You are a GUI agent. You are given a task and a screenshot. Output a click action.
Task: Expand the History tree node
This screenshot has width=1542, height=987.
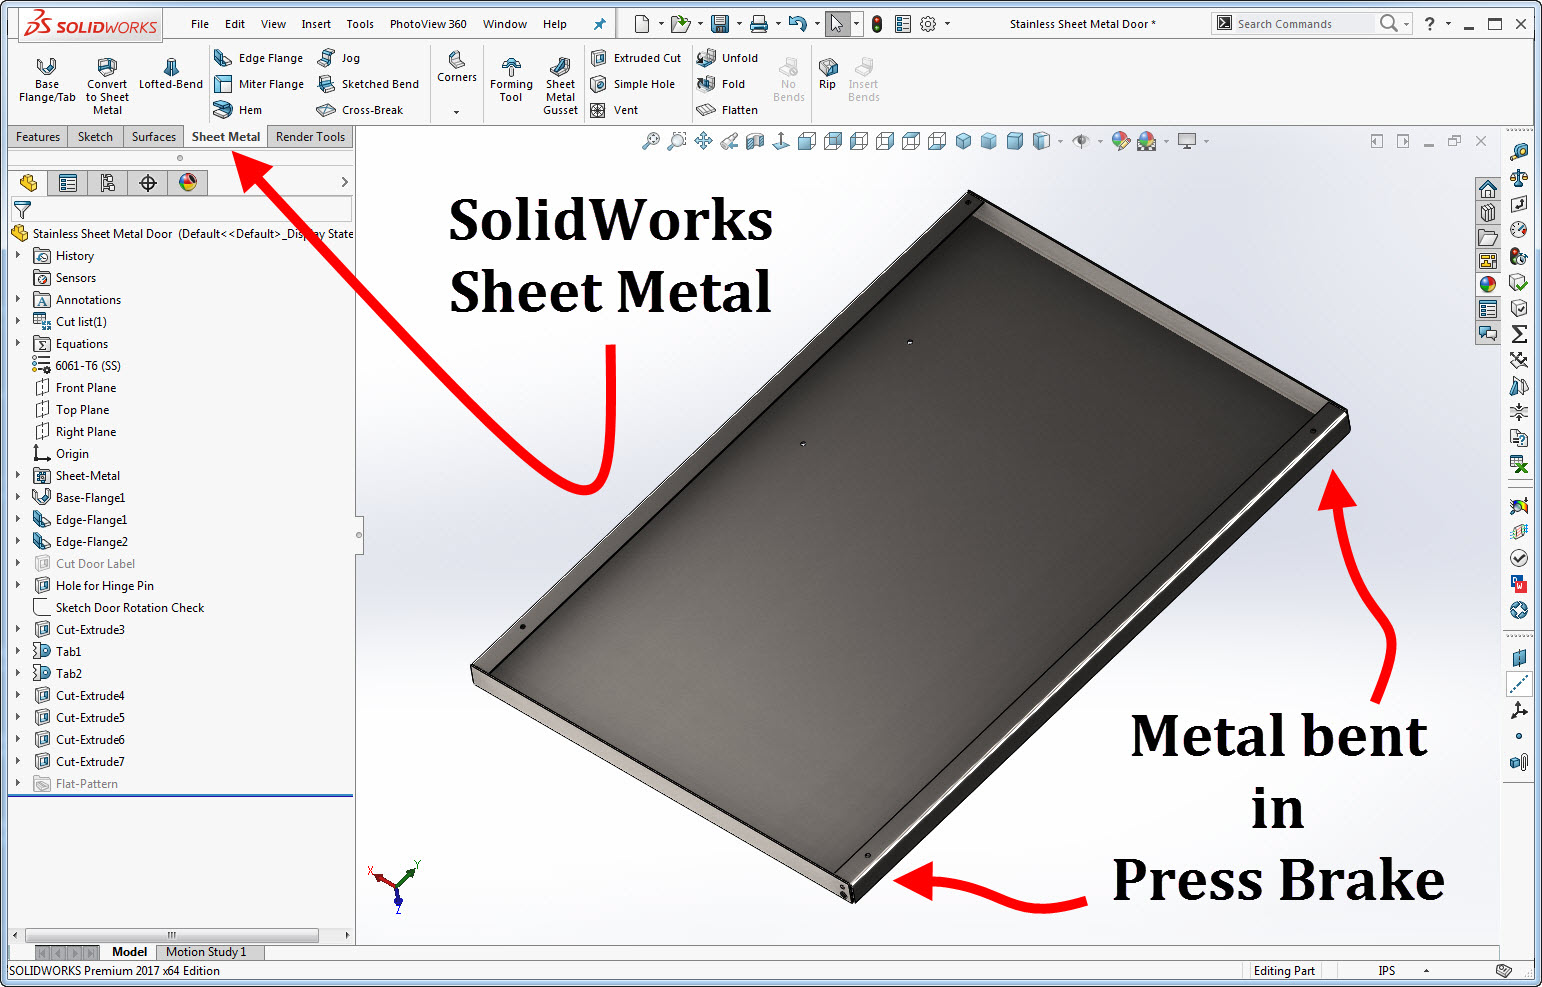point(18,255)
